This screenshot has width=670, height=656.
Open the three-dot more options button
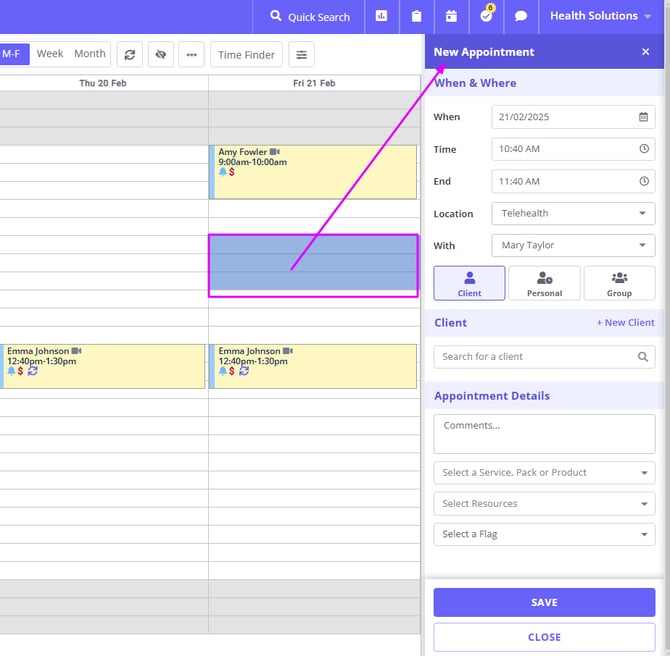click(x=191, y=54)
